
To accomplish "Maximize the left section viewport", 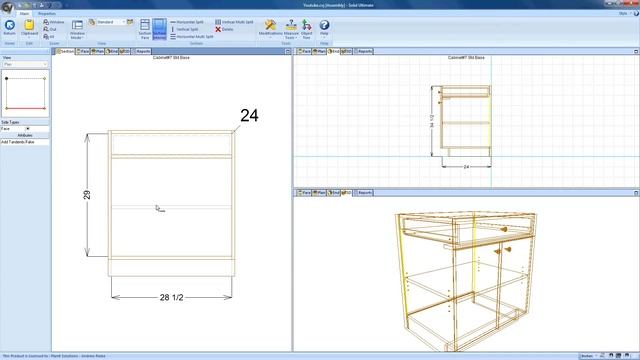I will click(x=288, y=51).
